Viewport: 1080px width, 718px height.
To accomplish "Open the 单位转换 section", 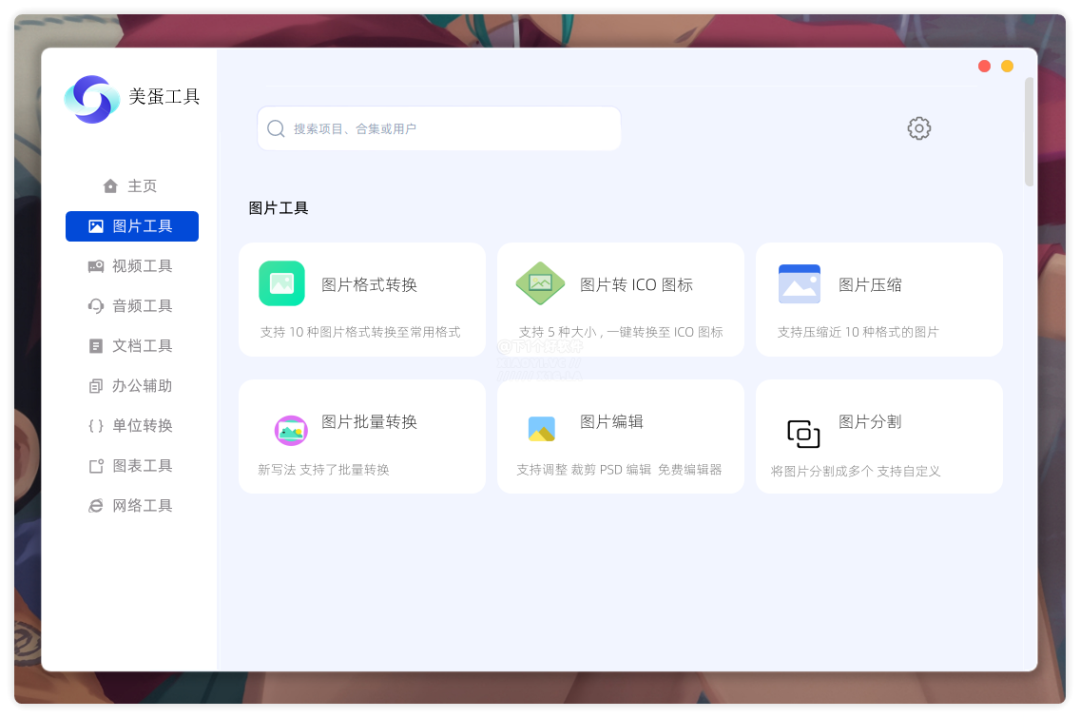I will 140,425.
